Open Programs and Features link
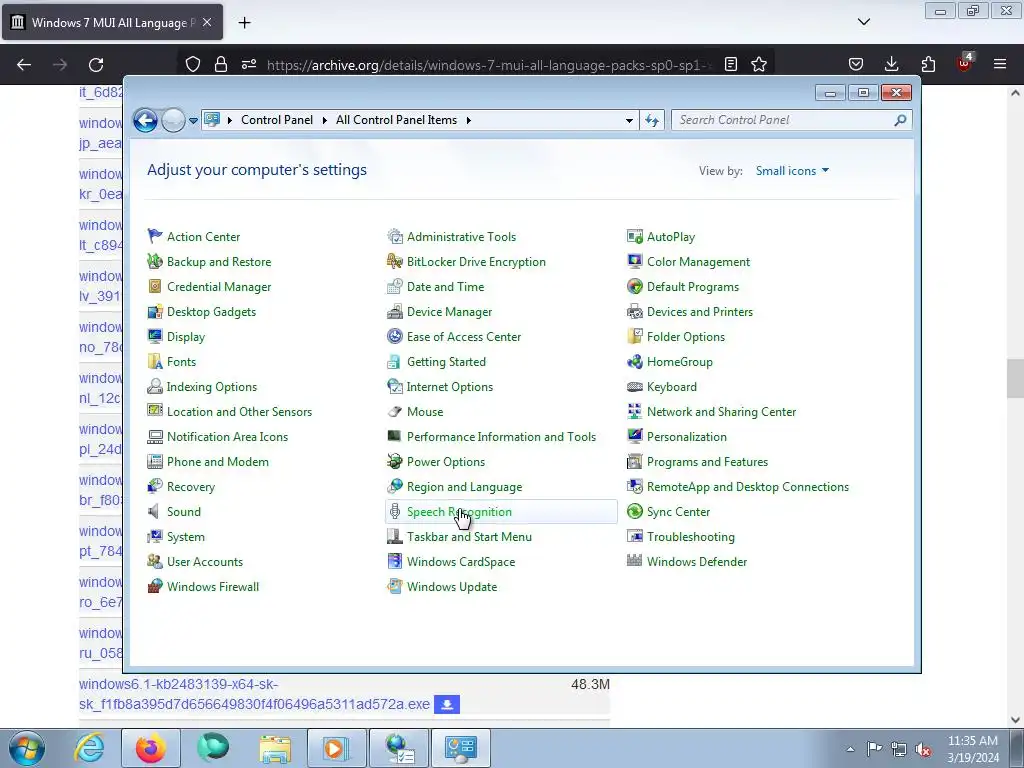The width and height of the screenshot is (1024, 768). click(x=707, y=462)
